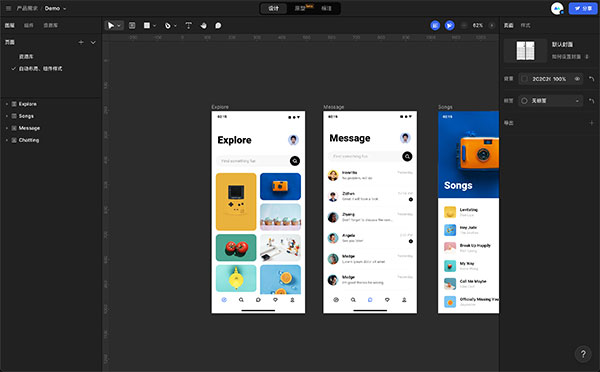Click black search button in Explore frame
Screen dimensions: 600x372
click(295, 161)
